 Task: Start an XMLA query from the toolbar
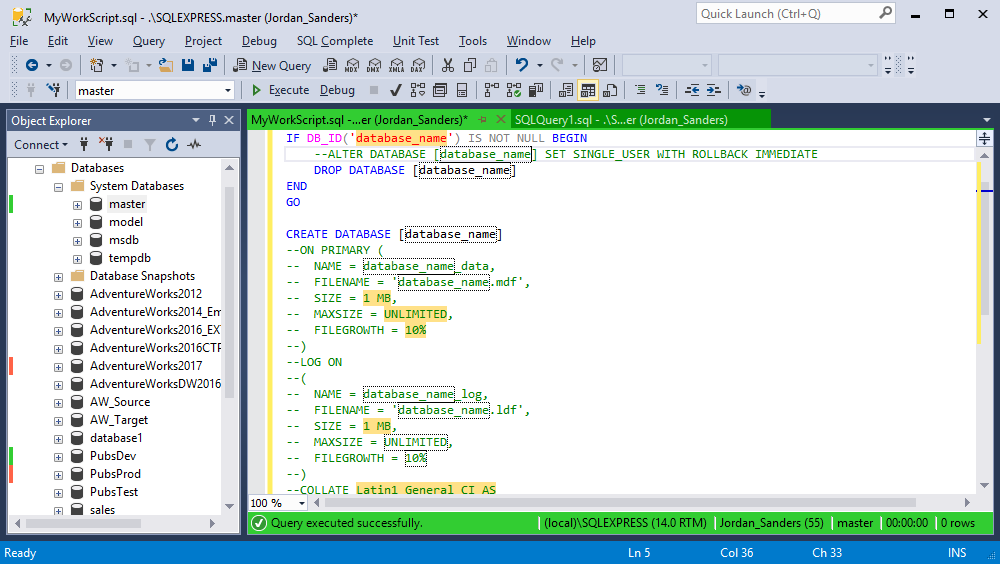click(397, 65)
